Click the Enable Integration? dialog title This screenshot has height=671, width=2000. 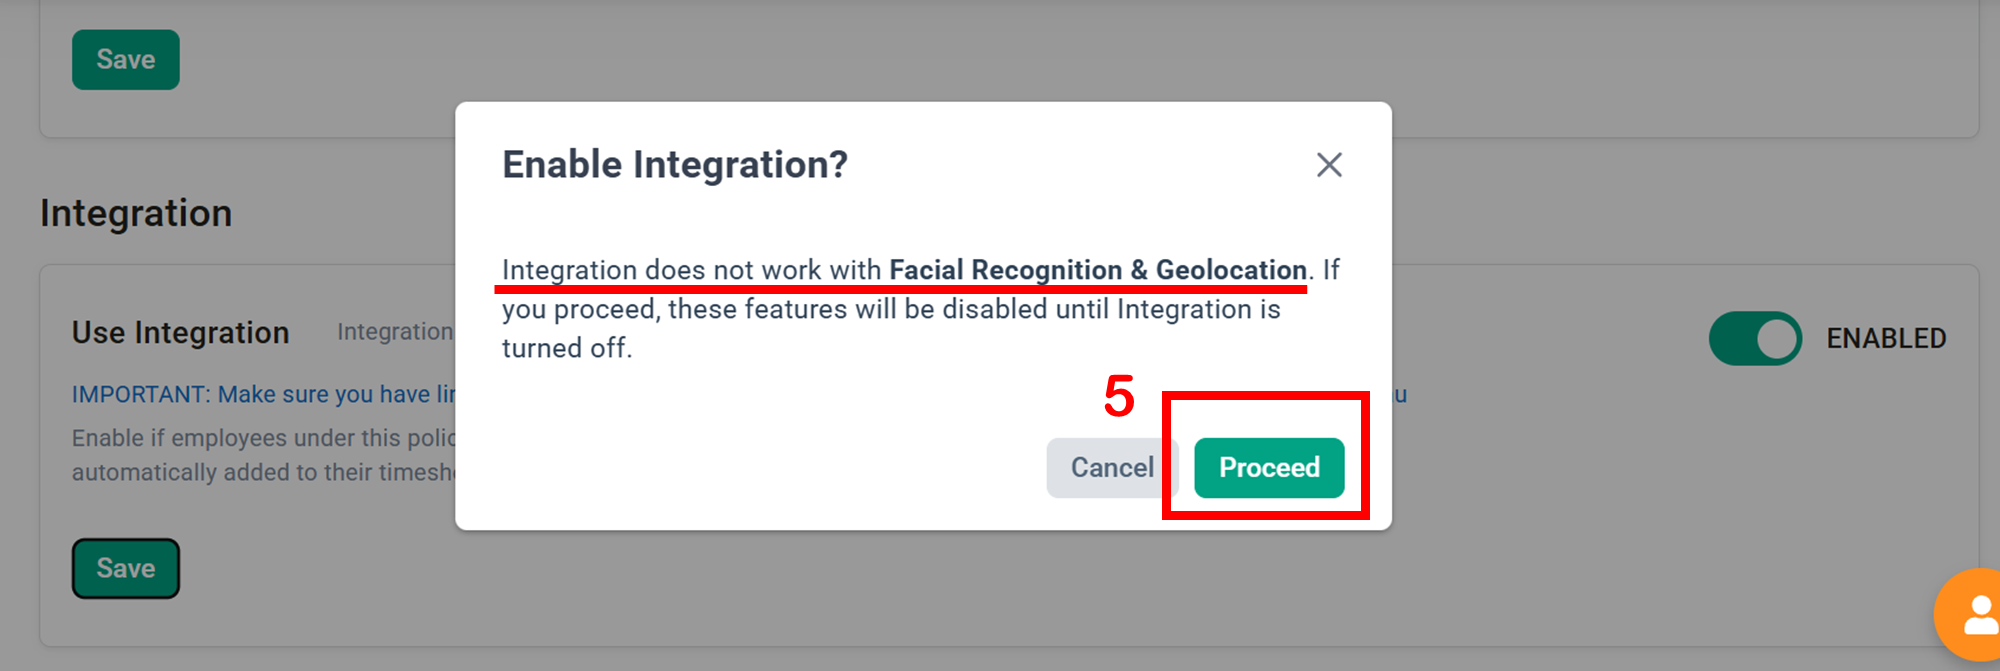tap(674, 165)
